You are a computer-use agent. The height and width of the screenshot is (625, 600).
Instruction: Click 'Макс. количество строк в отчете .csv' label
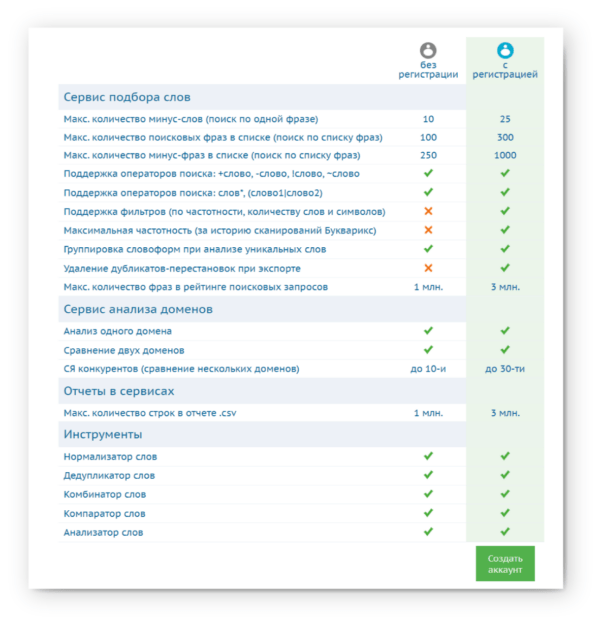[x=150, y=413]
